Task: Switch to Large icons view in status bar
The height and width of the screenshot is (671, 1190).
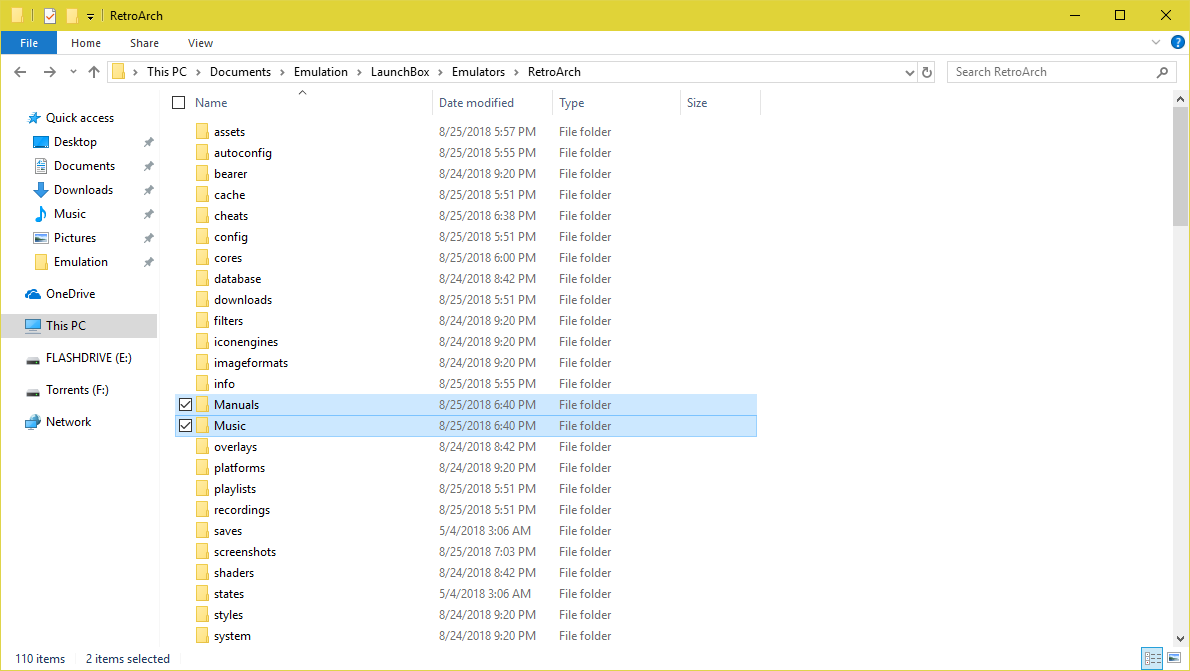Action: 1174,658
